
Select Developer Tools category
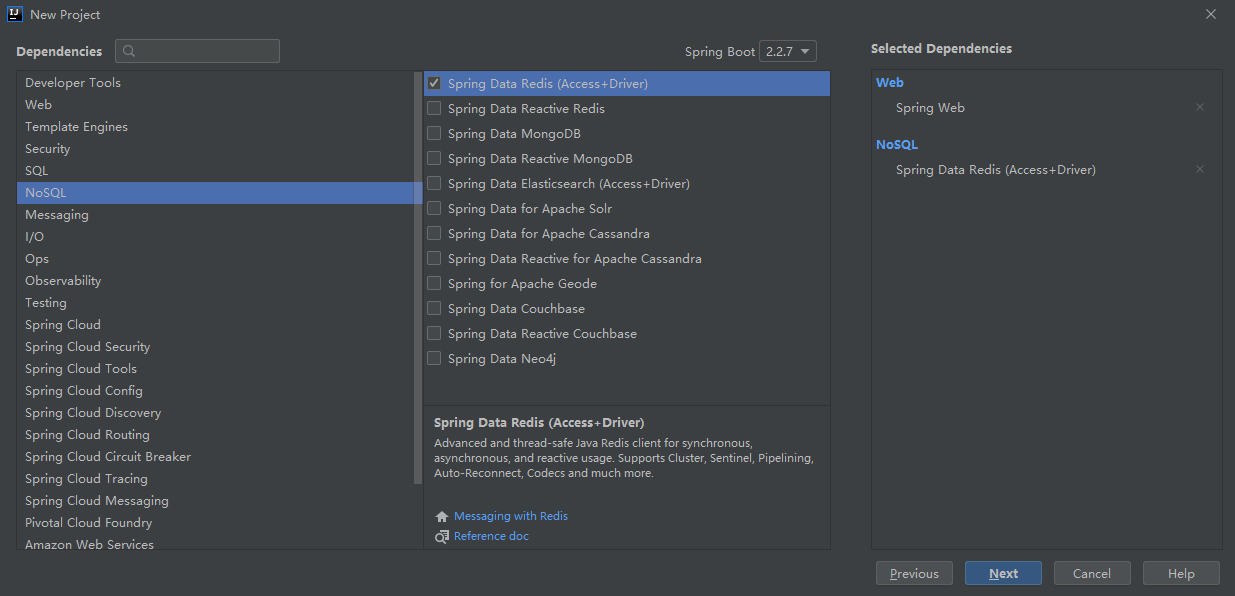(x=215, y=82)
